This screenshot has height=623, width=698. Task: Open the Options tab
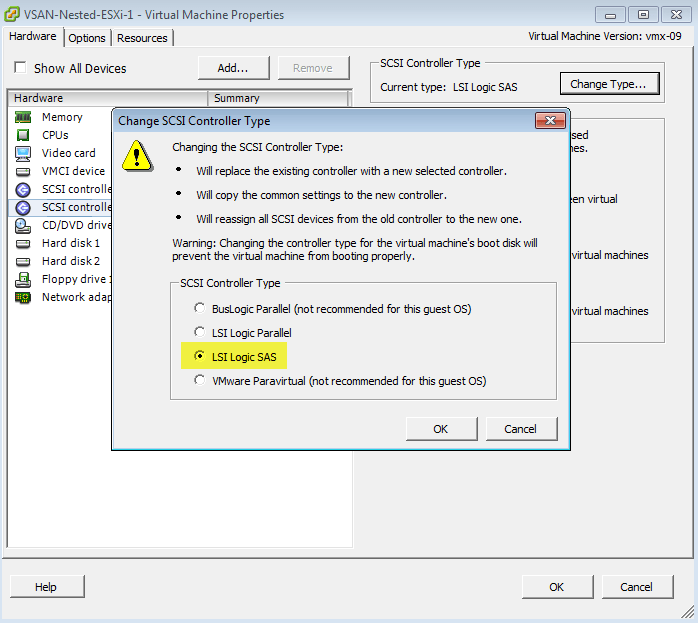click(87, 38)
